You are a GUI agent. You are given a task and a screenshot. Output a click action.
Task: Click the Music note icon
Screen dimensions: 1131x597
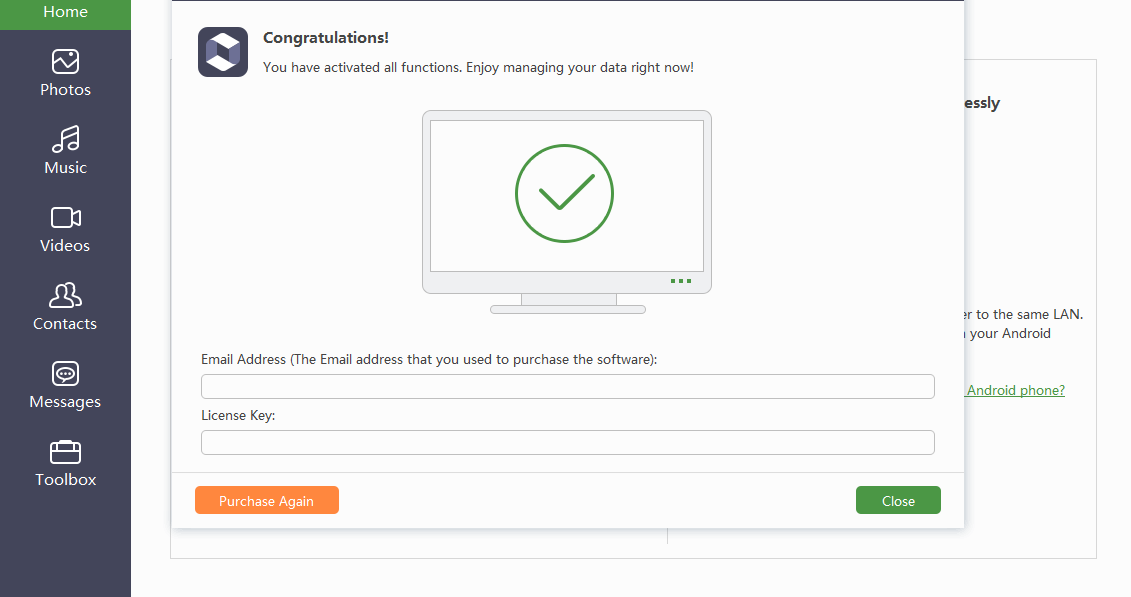65,139
